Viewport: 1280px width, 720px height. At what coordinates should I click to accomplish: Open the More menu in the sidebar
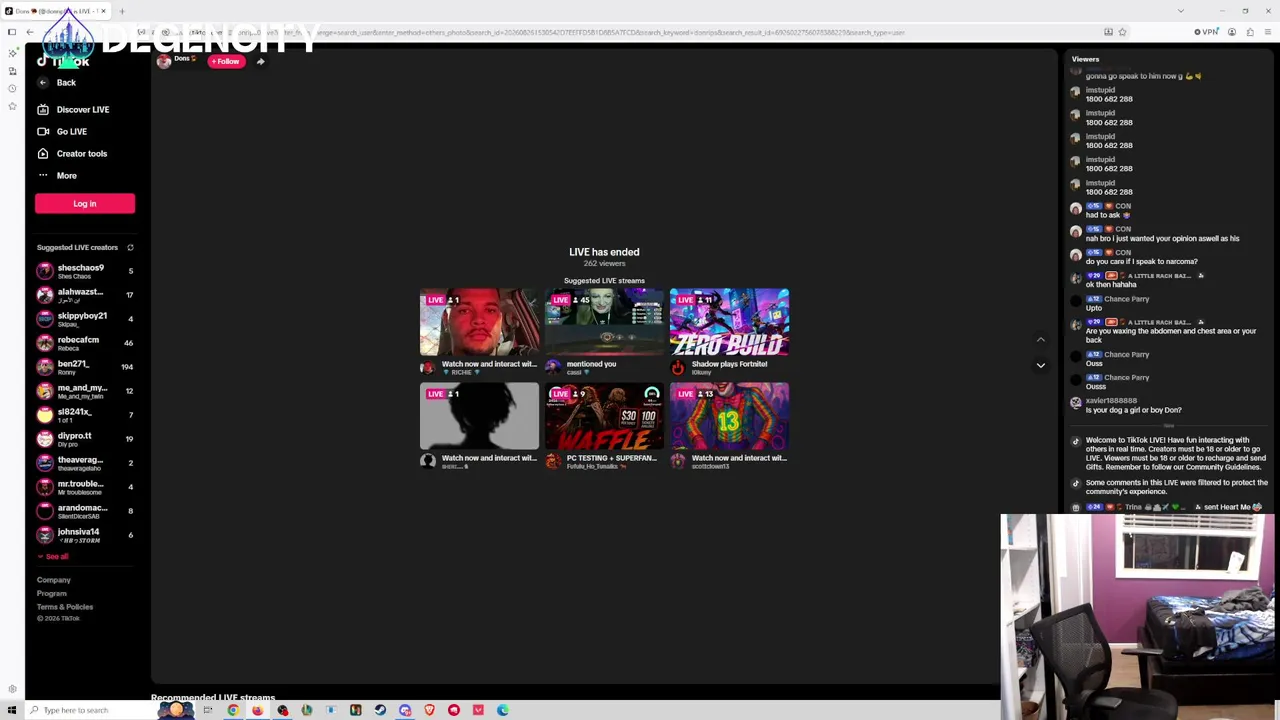(57, 176)
